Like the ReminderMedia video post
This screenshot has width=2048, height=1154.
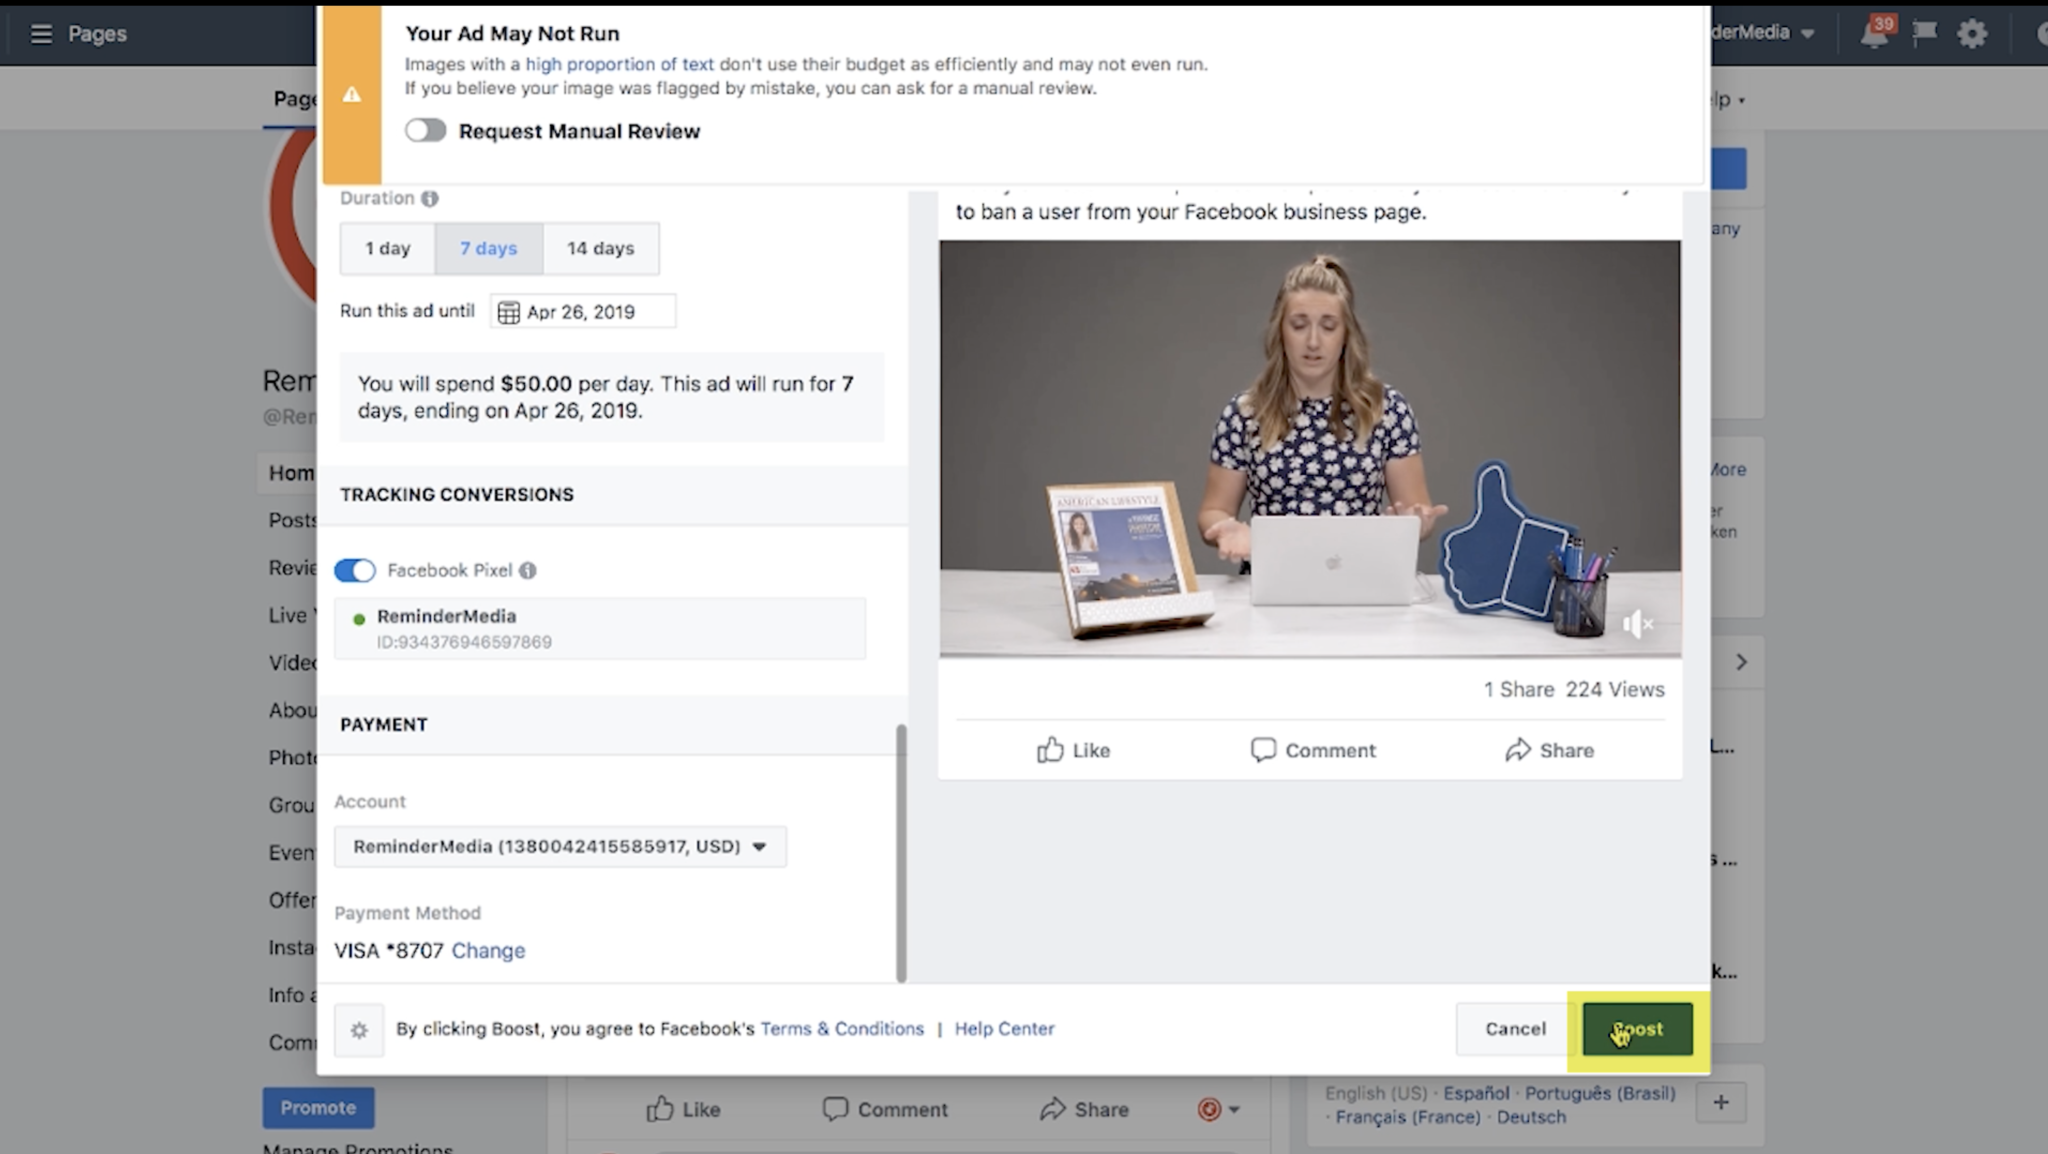tap(1073, 749)
